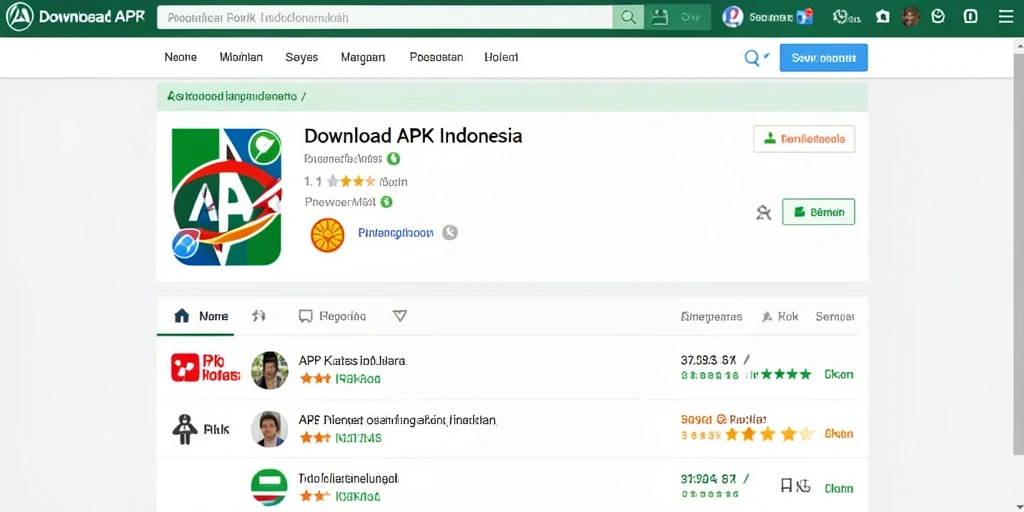Image resolution: width=1024 pixels, height=512 pixels.
Task: Click the green outlined Bemen button
Action: coord(818,212)
